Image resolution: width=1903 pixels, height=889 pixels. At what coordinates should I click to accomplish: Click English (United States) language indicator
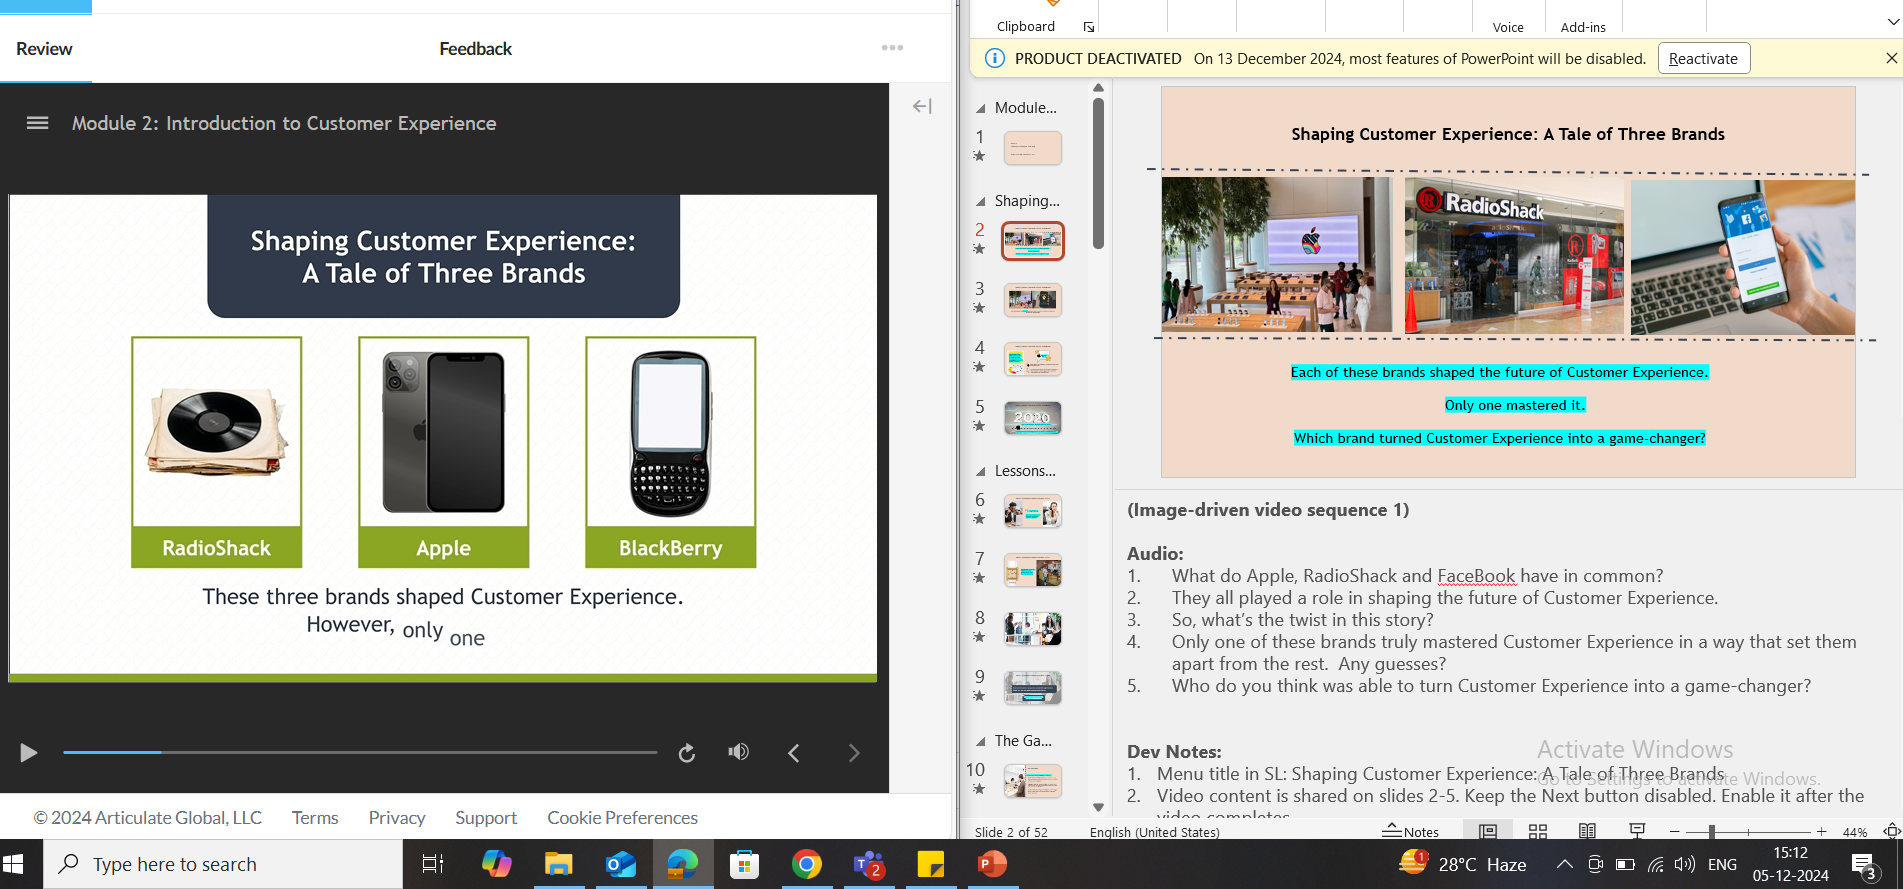tap(1154, 832)
